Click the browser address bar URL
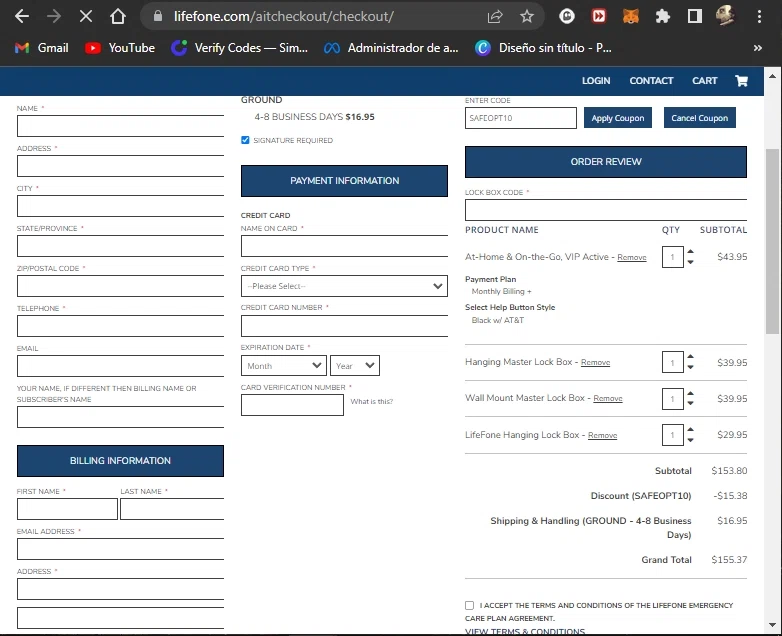This screenshot has width=782, height=636. [283, 16]
